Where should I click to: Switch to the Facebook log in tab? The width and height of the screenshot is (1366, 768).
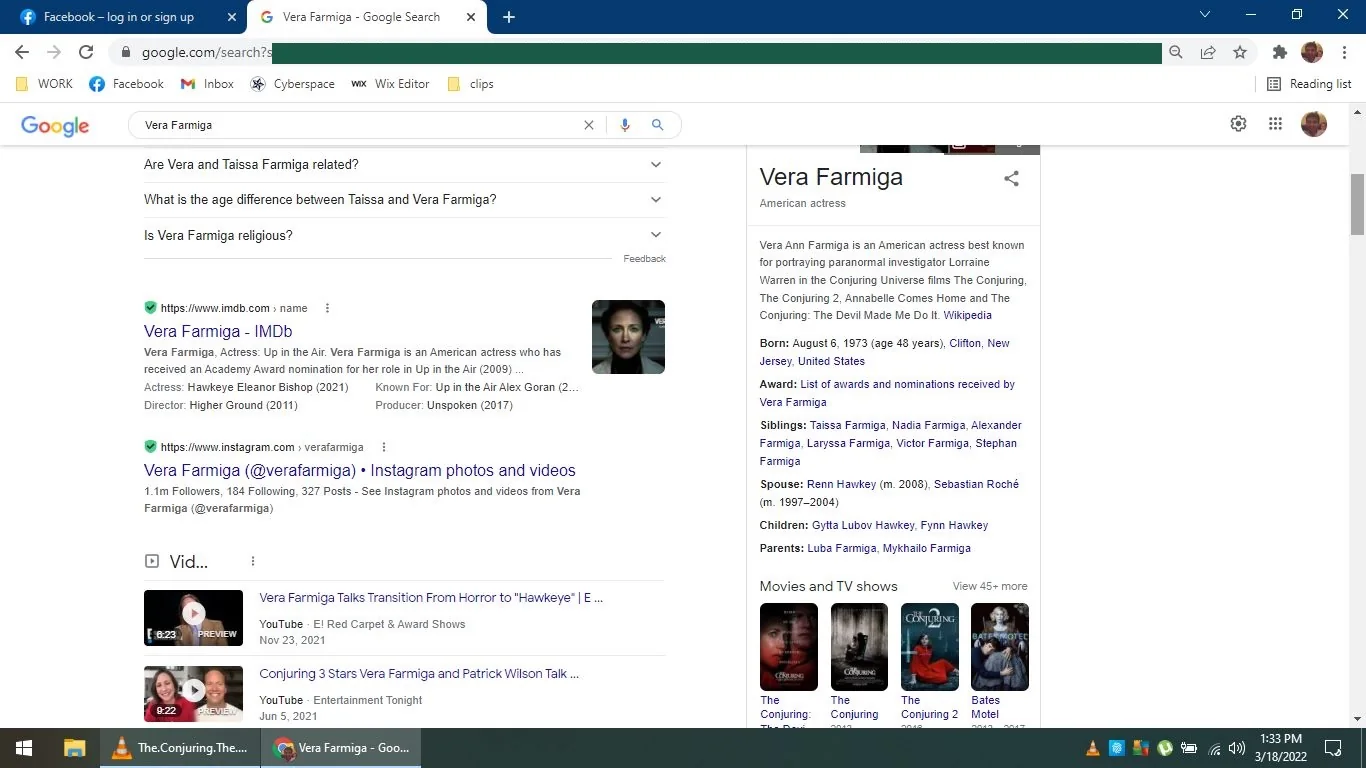coord(125,17)
